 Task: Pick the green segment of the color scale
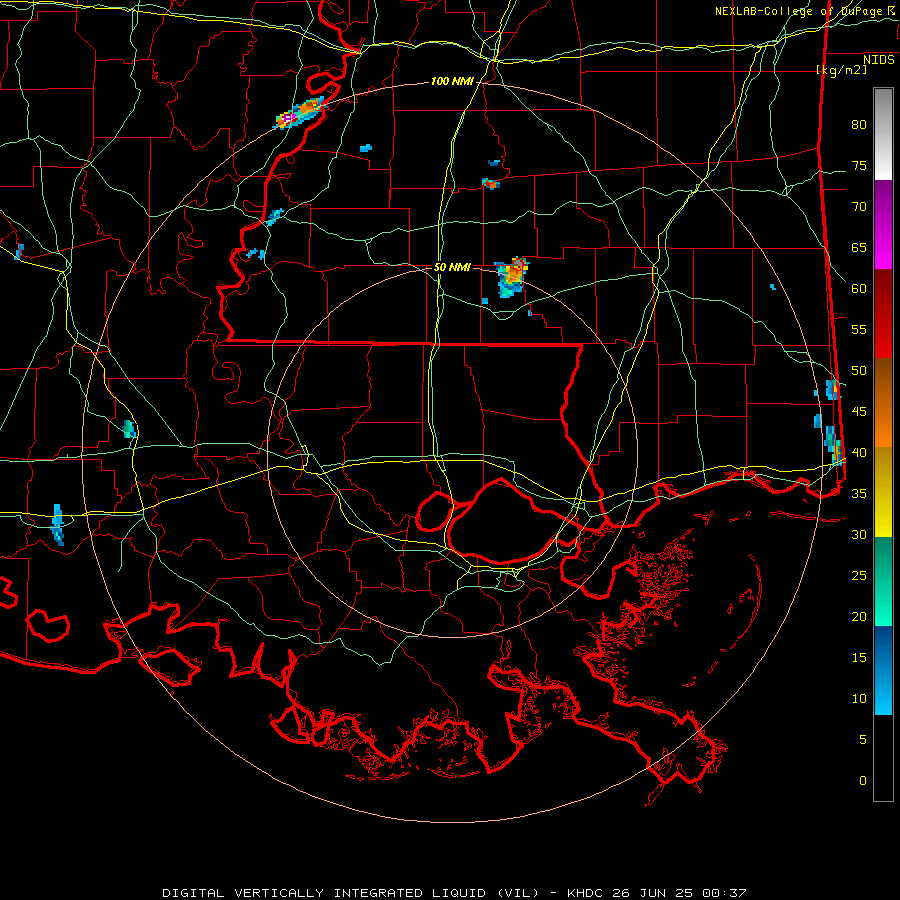883,581
